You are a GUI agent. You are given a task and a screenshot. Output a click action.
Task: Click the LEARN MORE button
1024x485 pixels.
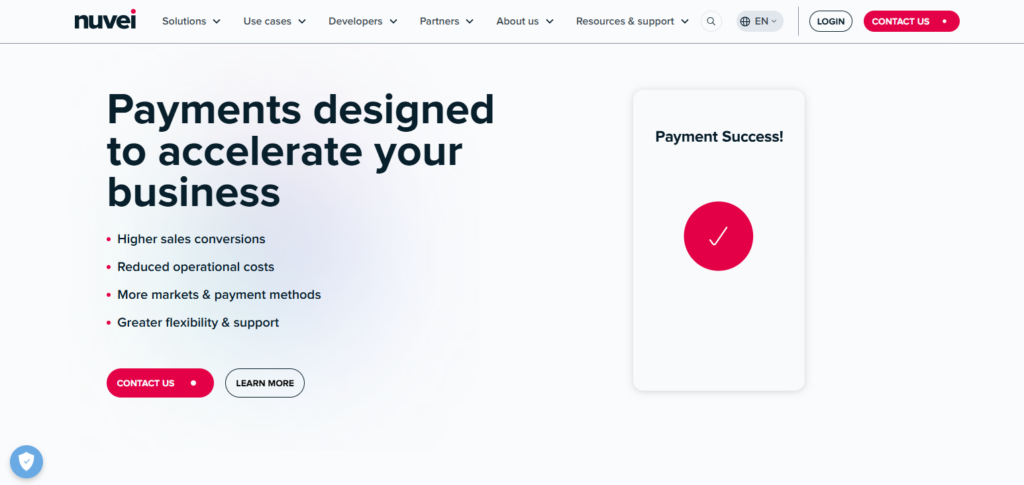point(265,383)
